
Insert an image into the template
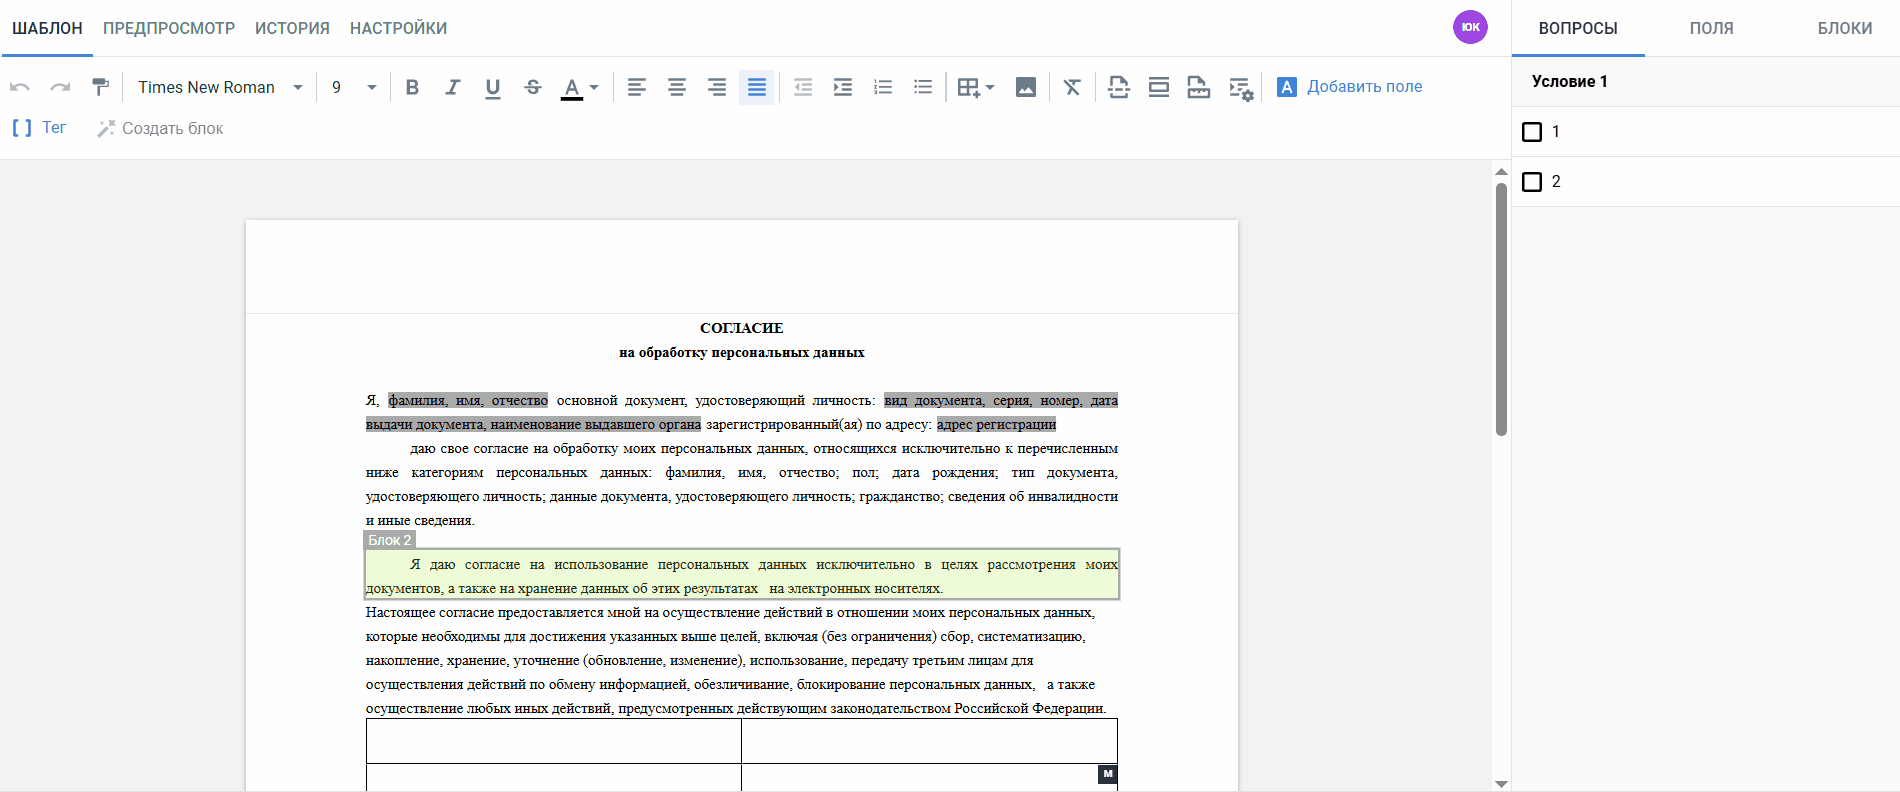[1025, 88]
